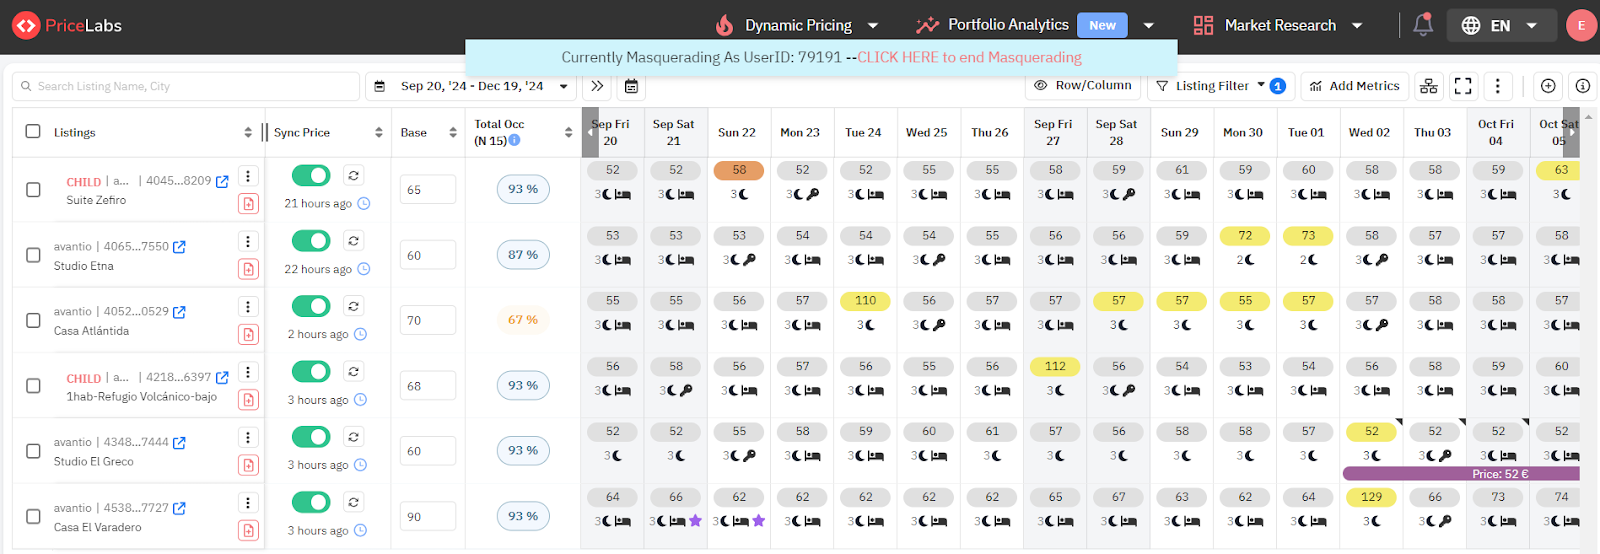1600x554 pixels.
Task: Sort by the Sync Price column arrows
Action: point(379,132)
